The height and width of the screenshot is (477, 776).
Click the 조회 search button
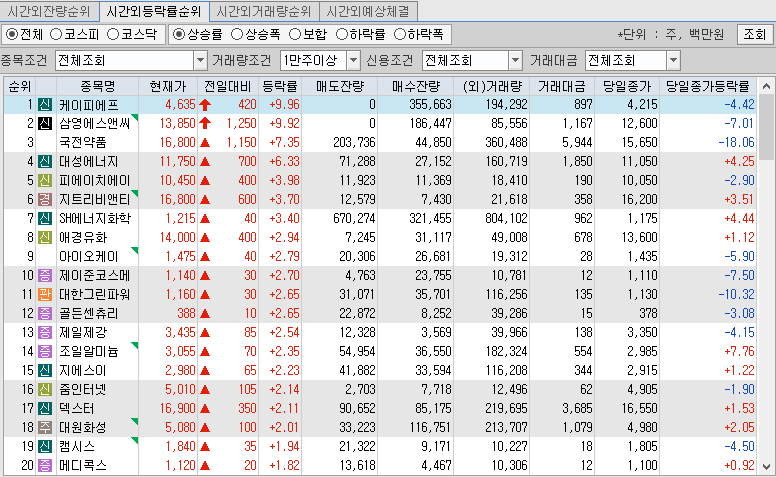[x=755, y=35]
